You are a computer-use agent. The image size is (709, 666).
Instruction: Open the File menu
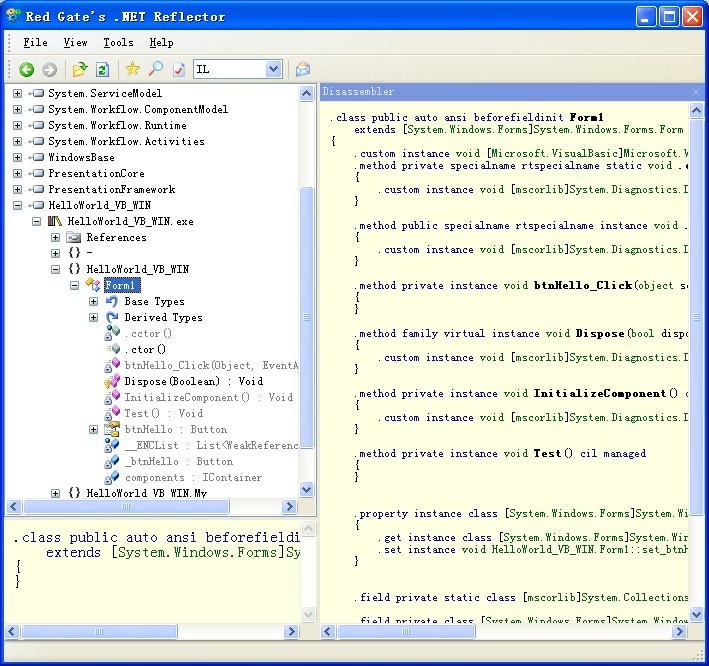click(35, 43)
